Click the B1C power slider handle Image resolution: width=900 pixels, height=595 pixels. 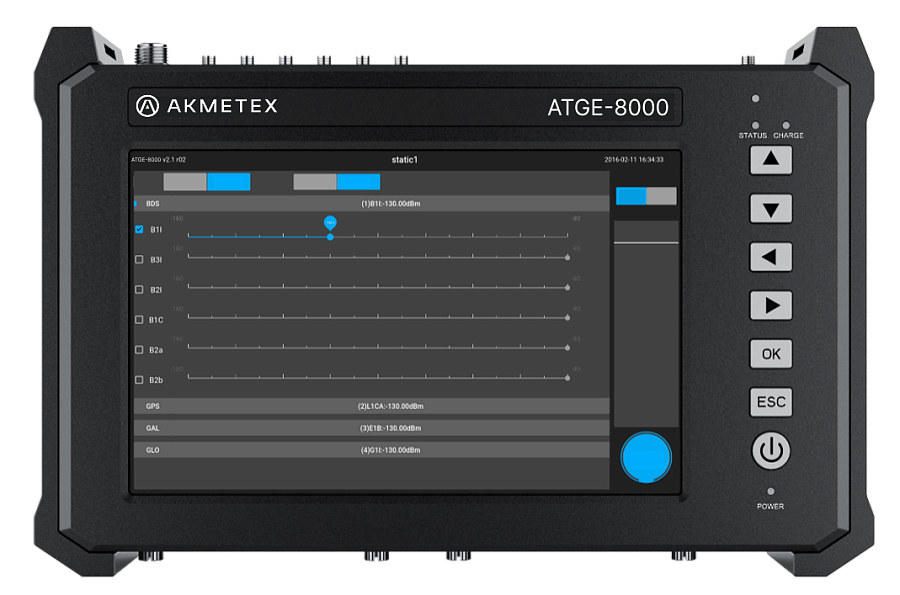(568, 318)
